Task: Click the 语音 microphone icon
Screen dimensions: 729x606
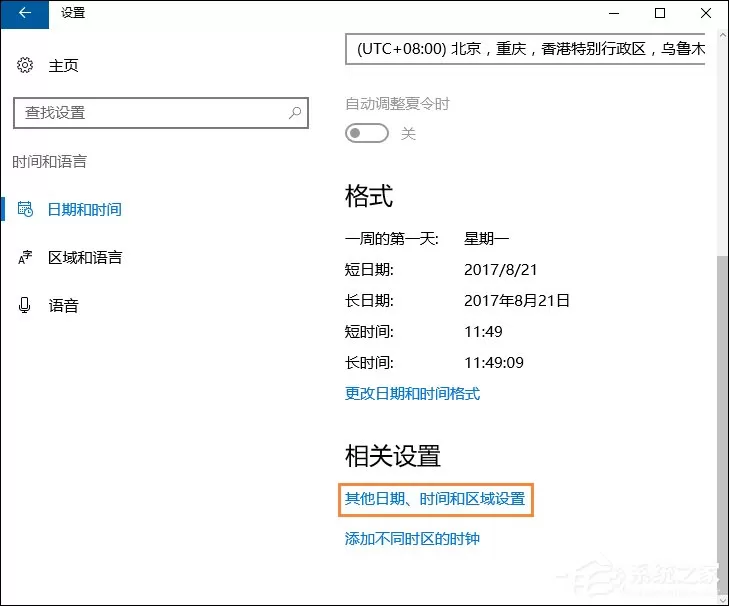Action: (x=25, y=306)
